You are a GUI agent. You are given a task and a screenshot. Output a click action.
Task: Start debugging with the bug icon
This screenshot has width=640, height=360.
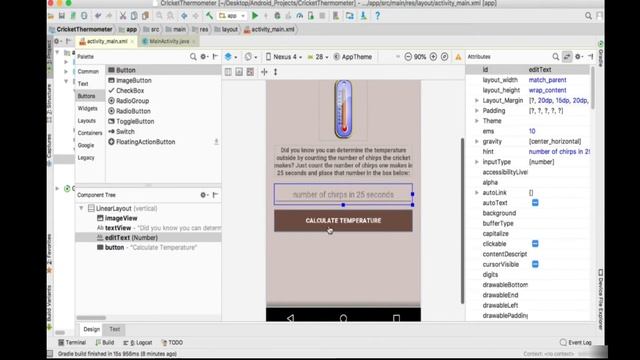click(x=277, y=16)
